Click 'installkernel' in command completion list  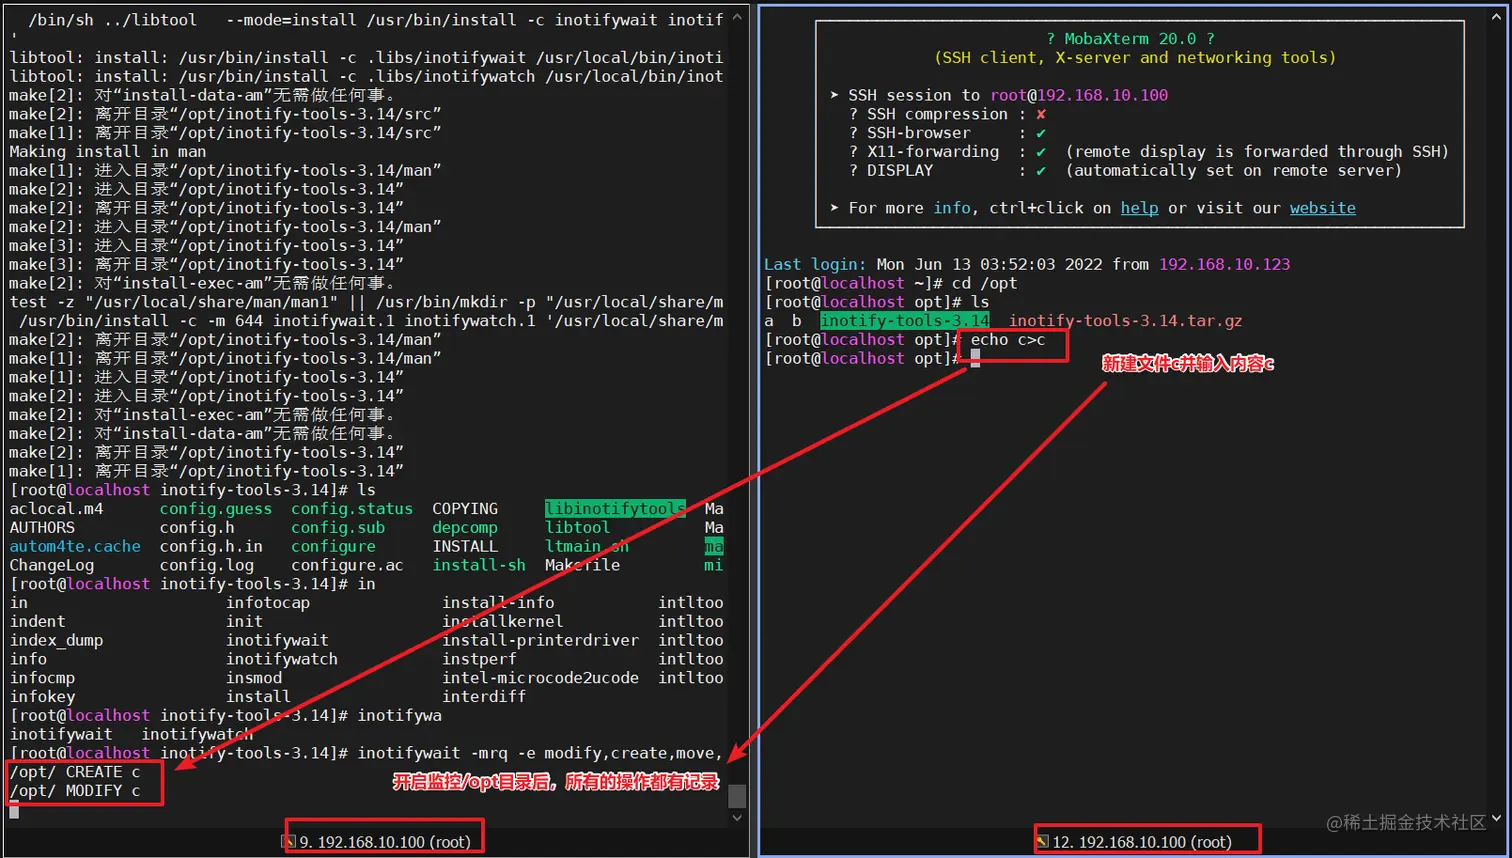click(503, 622)
